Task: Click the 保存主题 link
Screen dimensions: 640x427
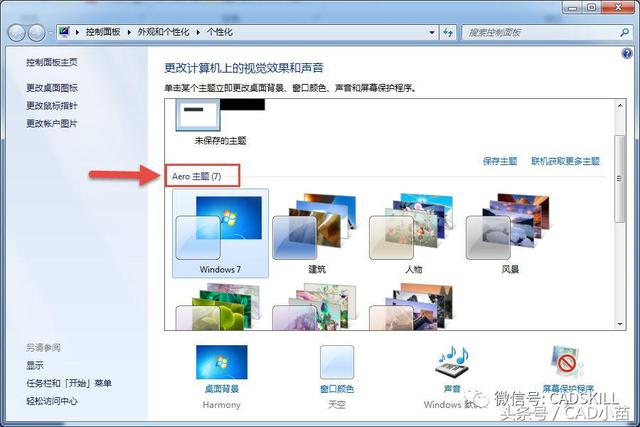Action: (500, 161)
